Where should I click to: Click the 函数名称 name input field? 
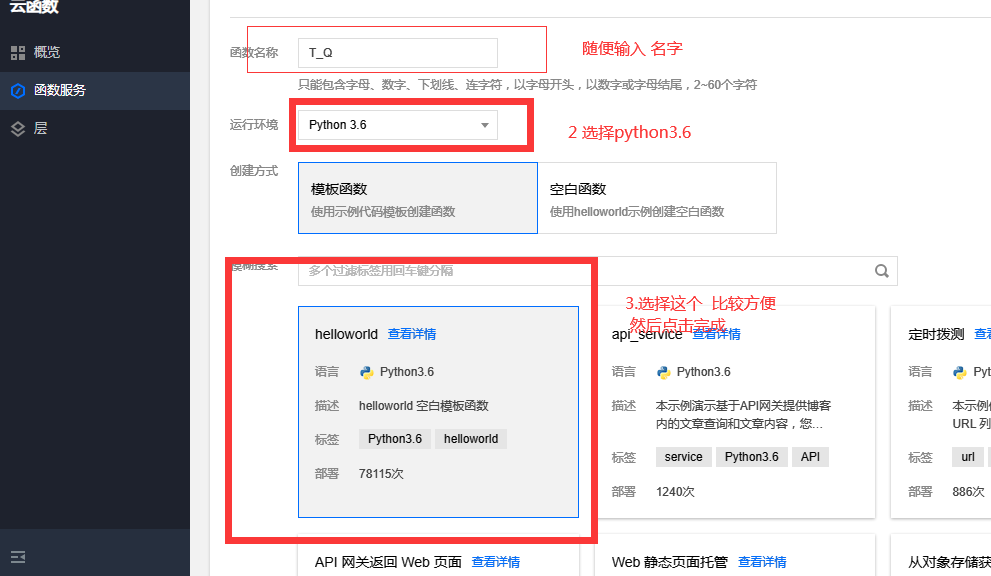coord(397,53)
